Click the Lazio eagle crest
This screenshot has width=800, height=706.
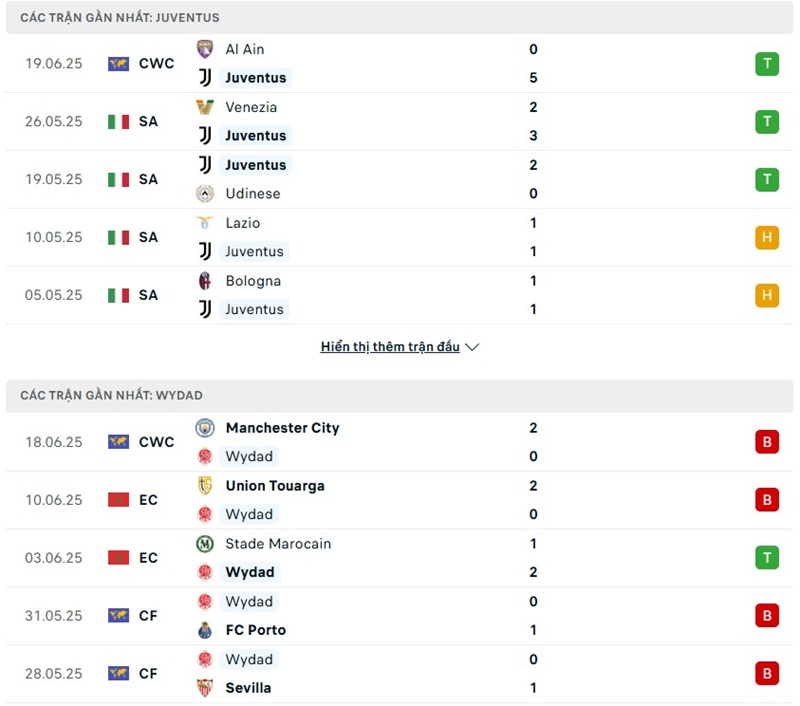pos(205,222)
